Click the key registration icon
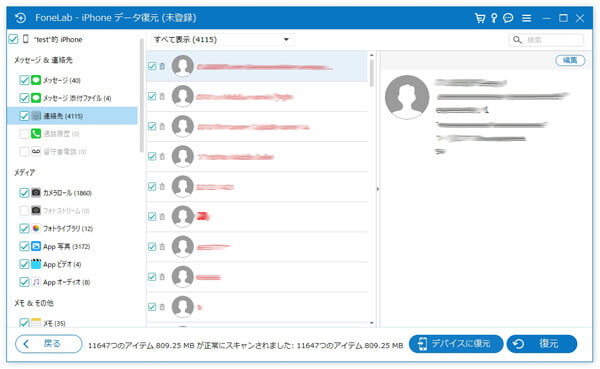This screenshot has height=369, width=600. (x=494, y=18)
